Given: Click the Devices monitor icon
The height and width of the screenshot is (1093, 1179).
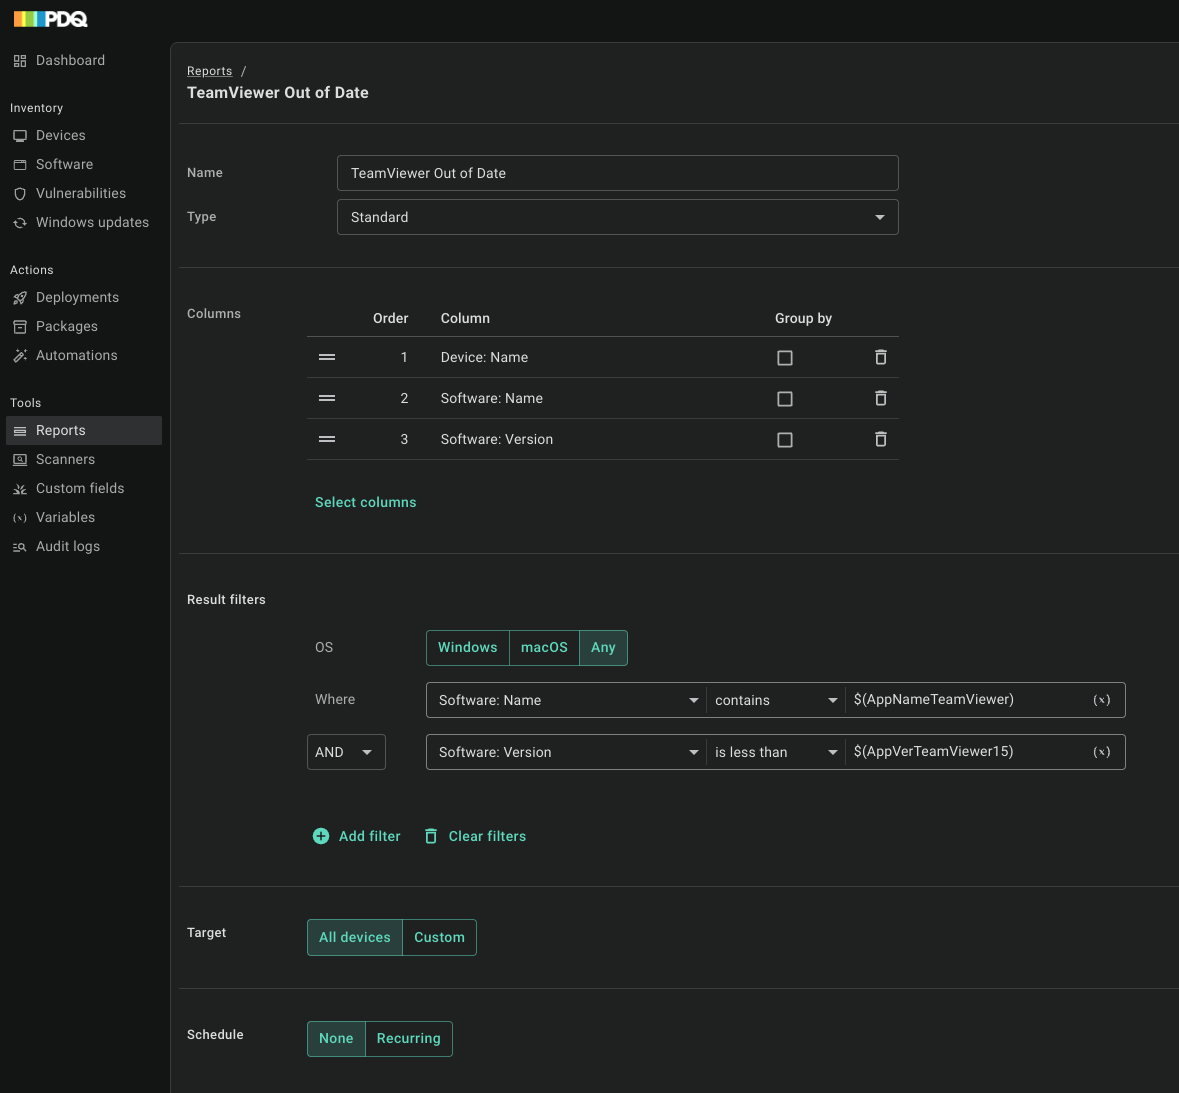Looking at the screenshot, I should pos(20,136).
